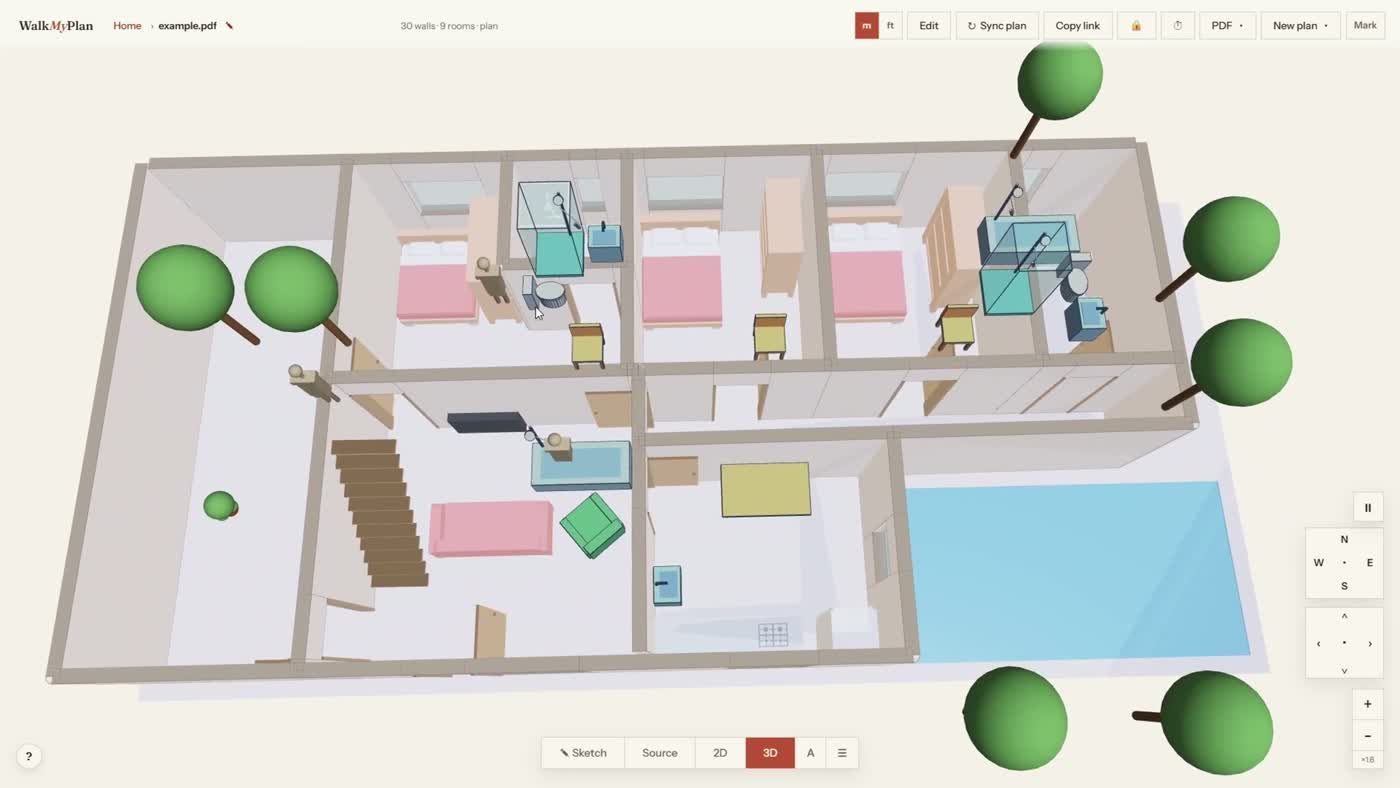Switch to the Sketch view tab
1400x788 pixels.
pyautogui.click(x=583, y=753)
